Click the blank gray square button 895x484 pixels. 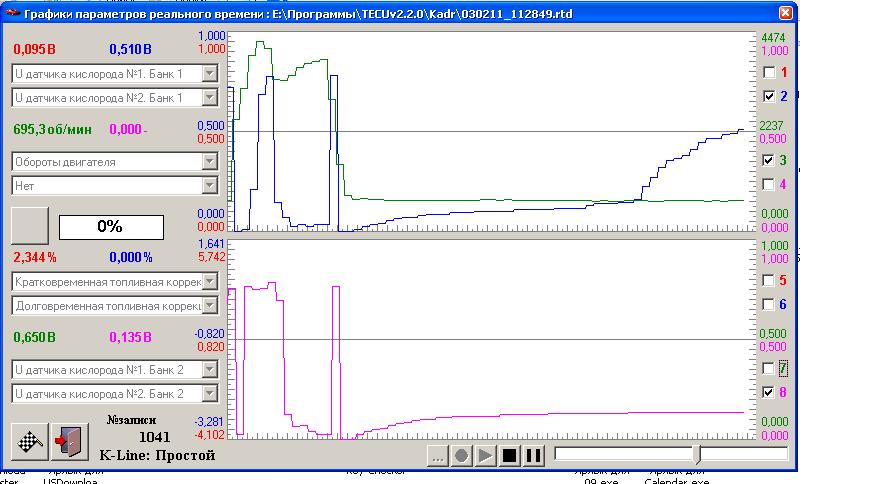tap(29, 226)
